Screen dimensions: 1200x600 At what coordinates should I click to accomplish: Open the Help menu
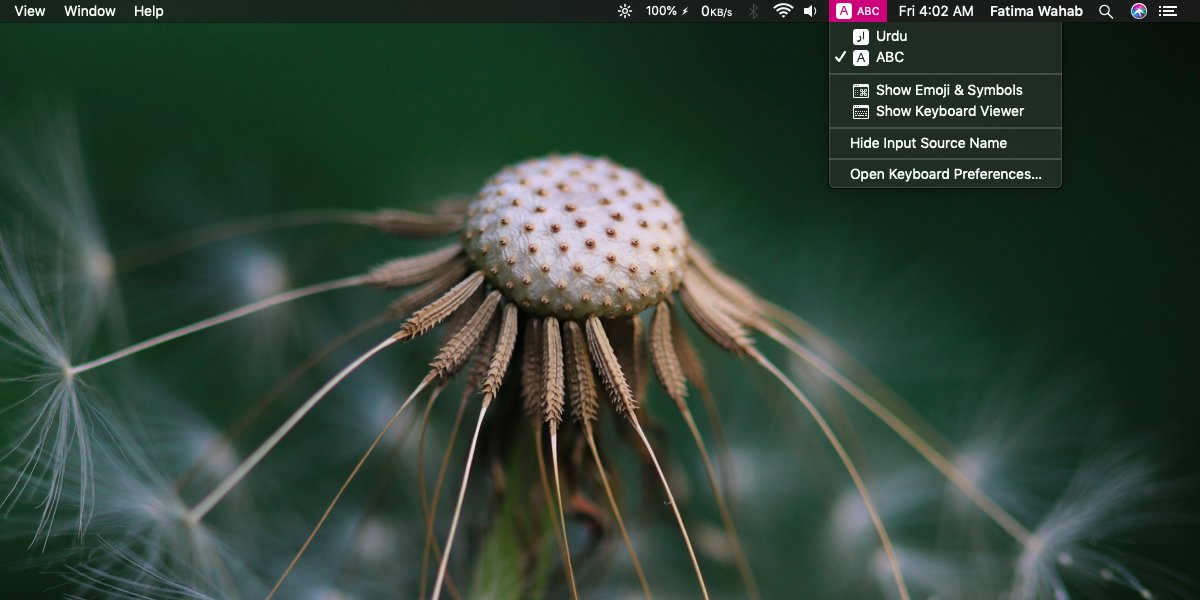coord(148,11)
